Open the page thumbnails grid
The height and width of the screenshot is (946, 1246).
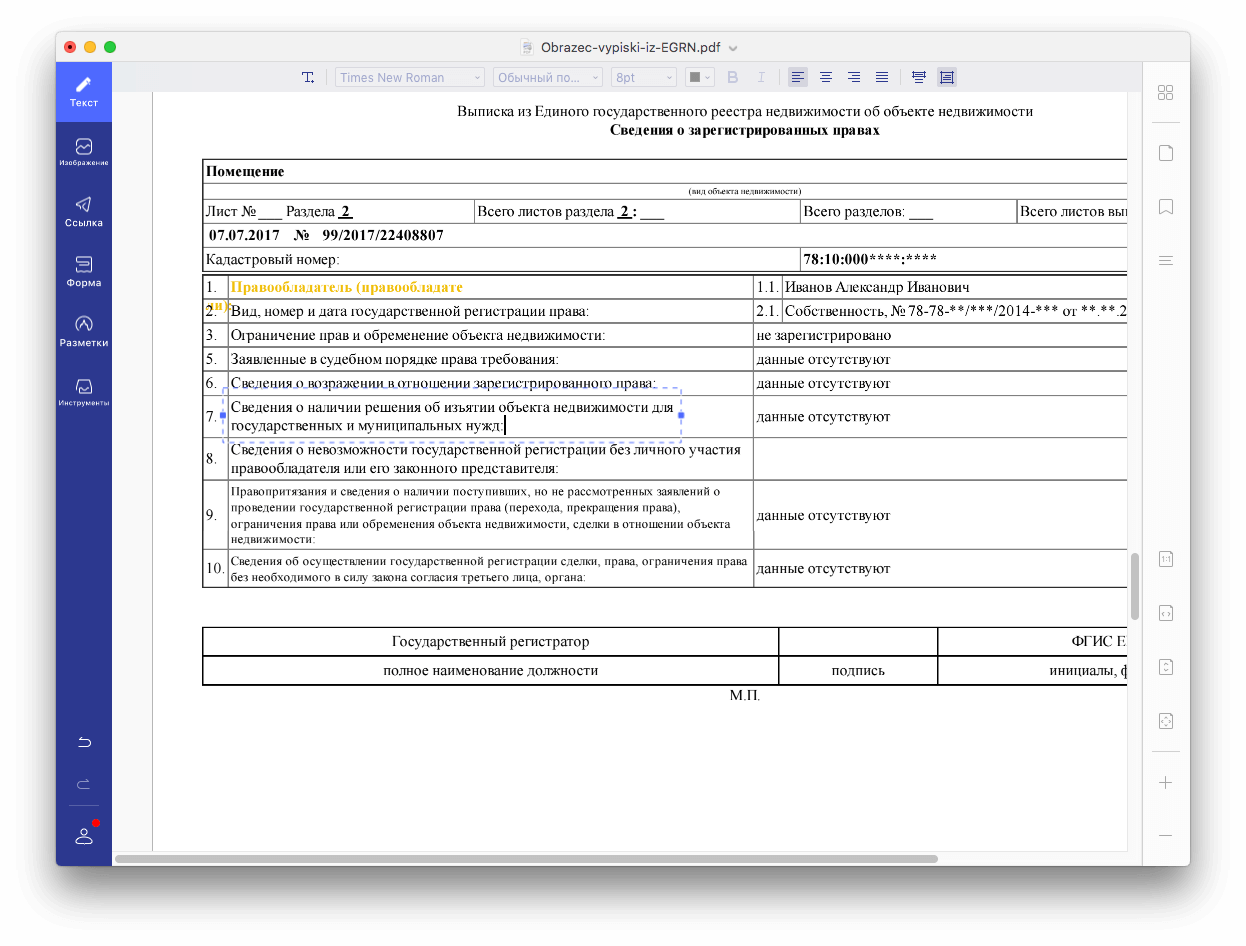pyautogui.click(x=1165, y=93)
